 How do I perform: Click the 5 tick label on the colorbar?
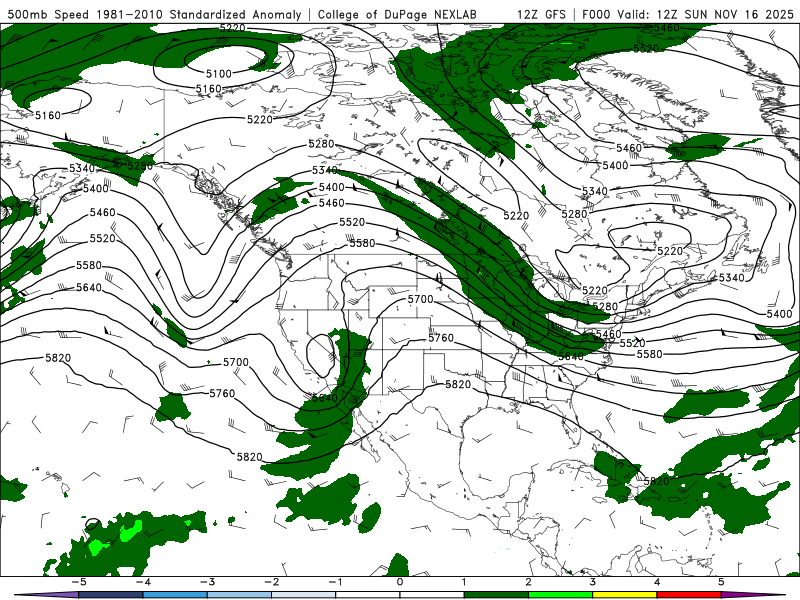[721, 582]
